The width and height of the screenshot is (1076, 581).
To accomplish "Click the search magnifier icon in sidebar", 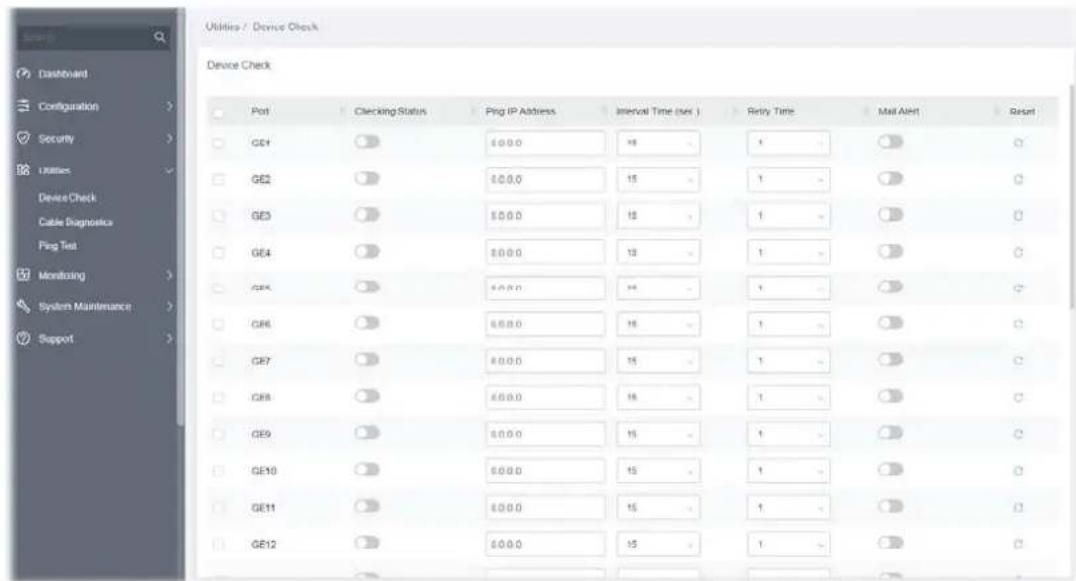I will [x=160, y=37].
